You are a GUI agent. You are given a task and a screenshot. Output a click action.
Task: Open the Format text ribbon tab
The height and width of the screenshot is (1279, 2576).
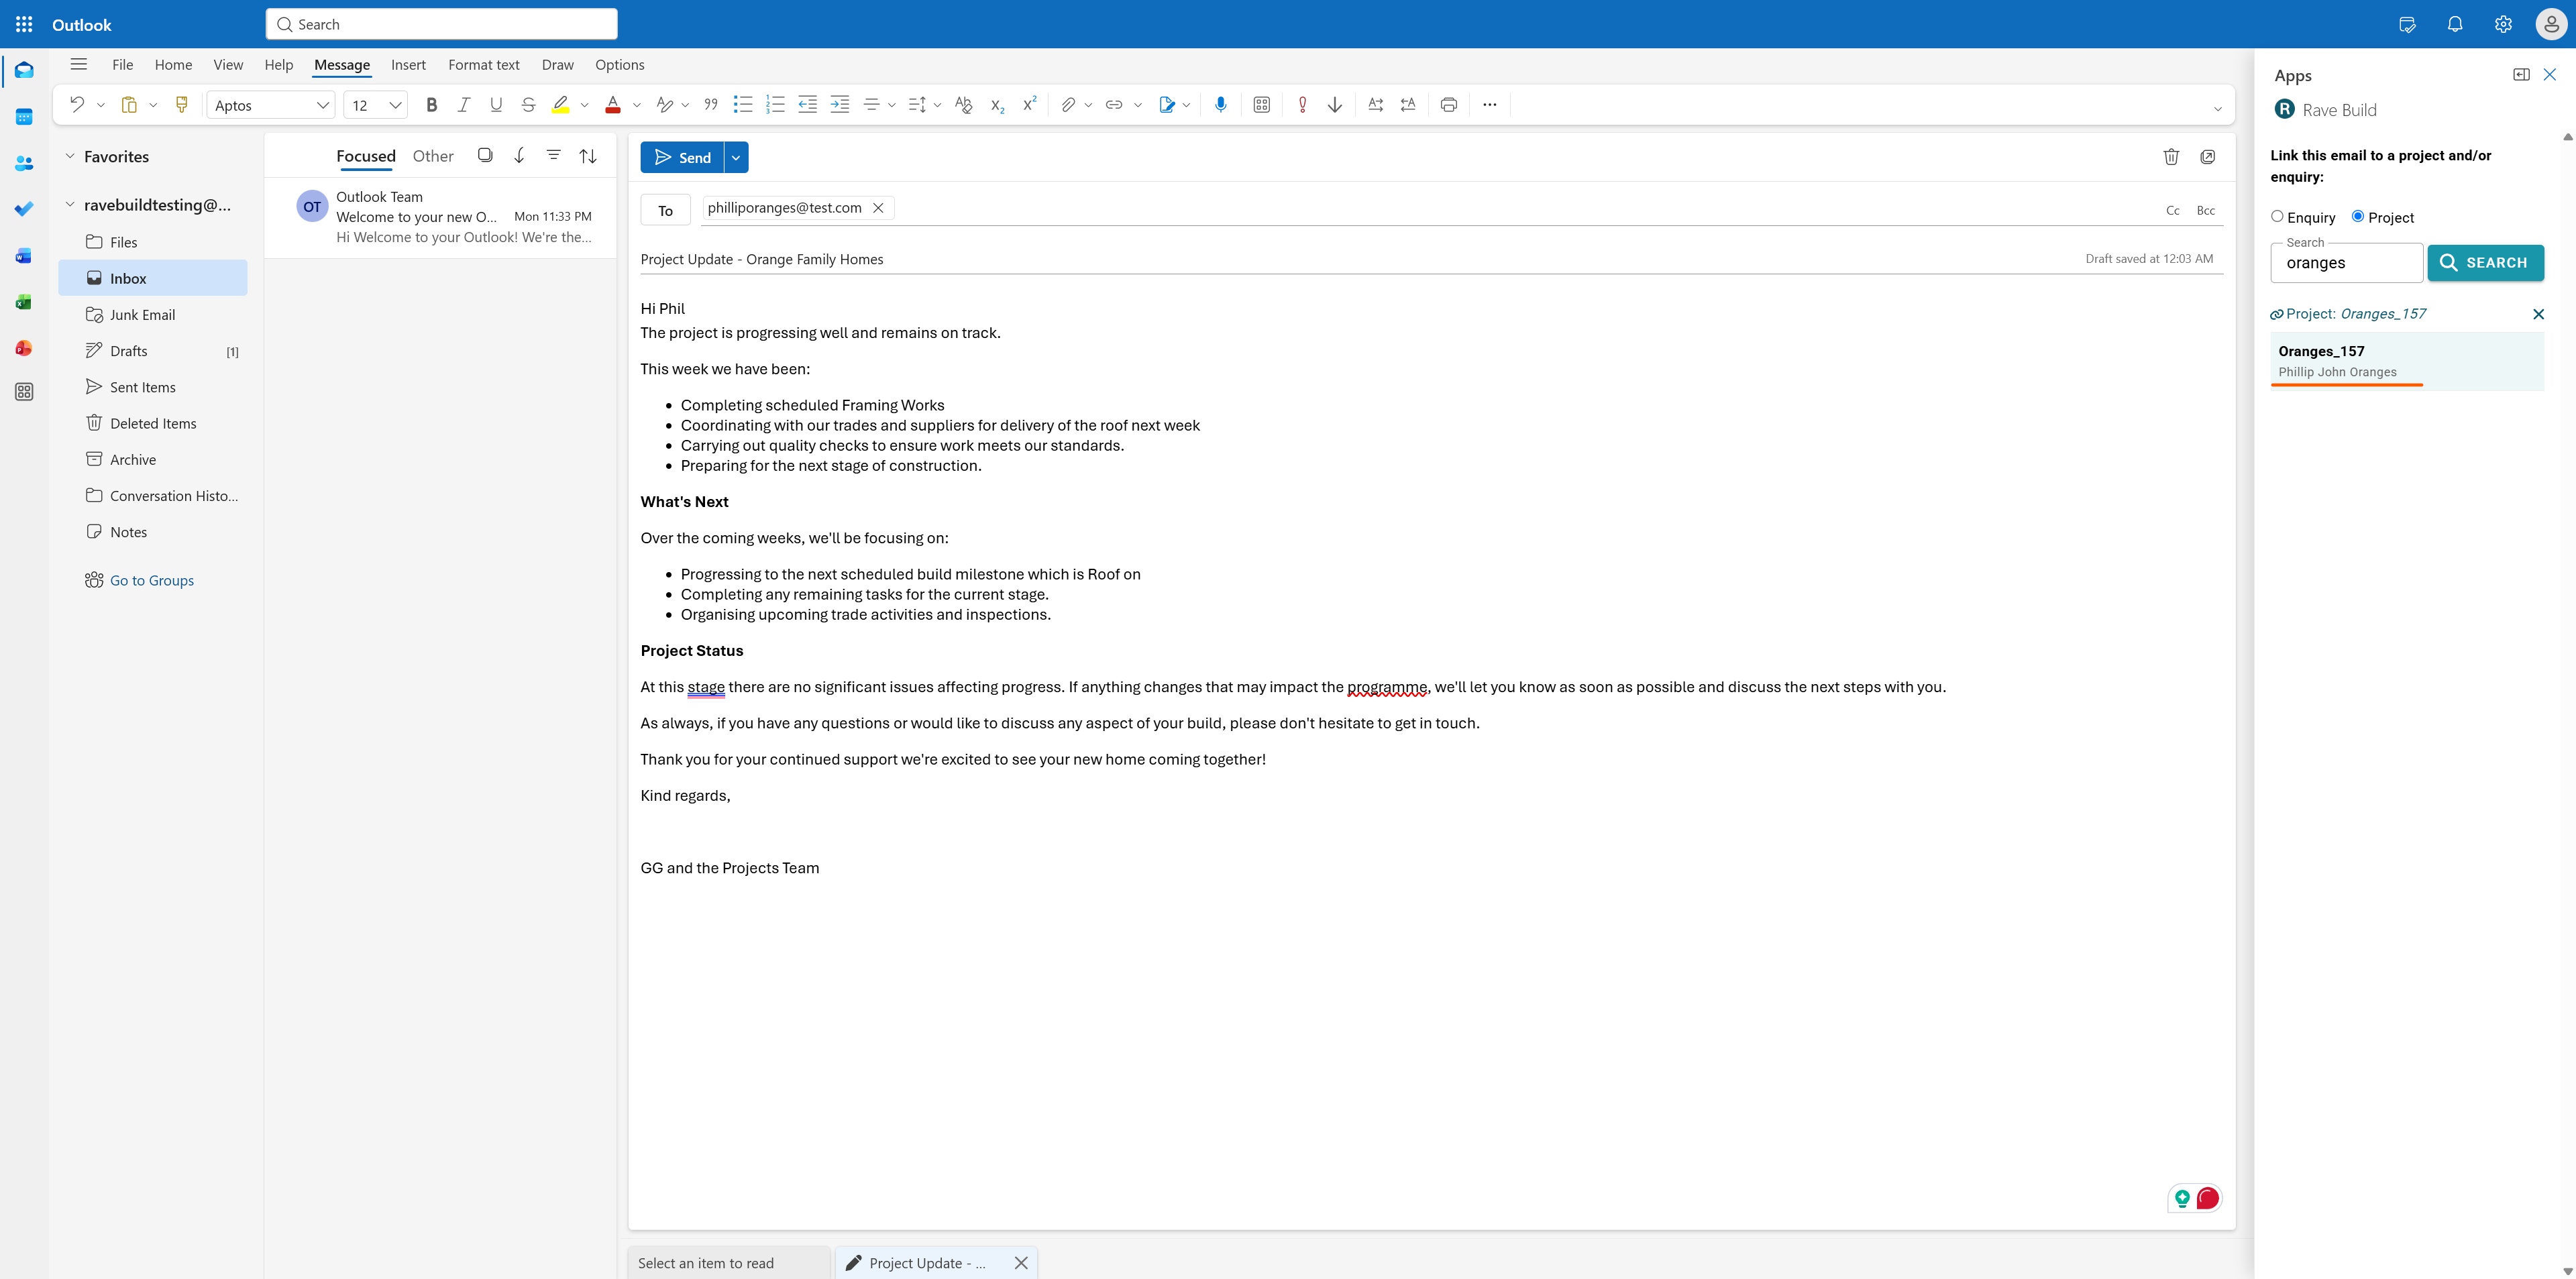click(x=484, y=65)
